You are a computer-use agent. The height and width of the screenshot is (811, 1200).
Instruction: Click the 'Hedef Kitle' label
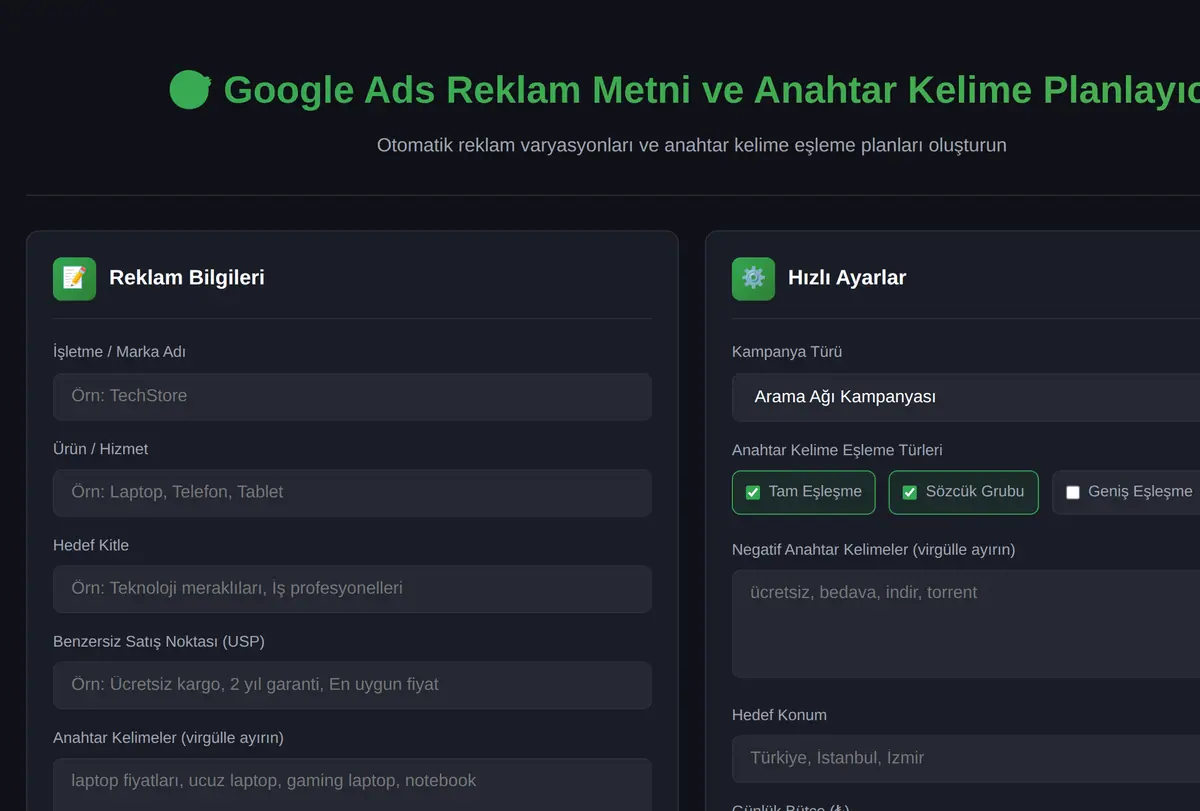point(91,545)
